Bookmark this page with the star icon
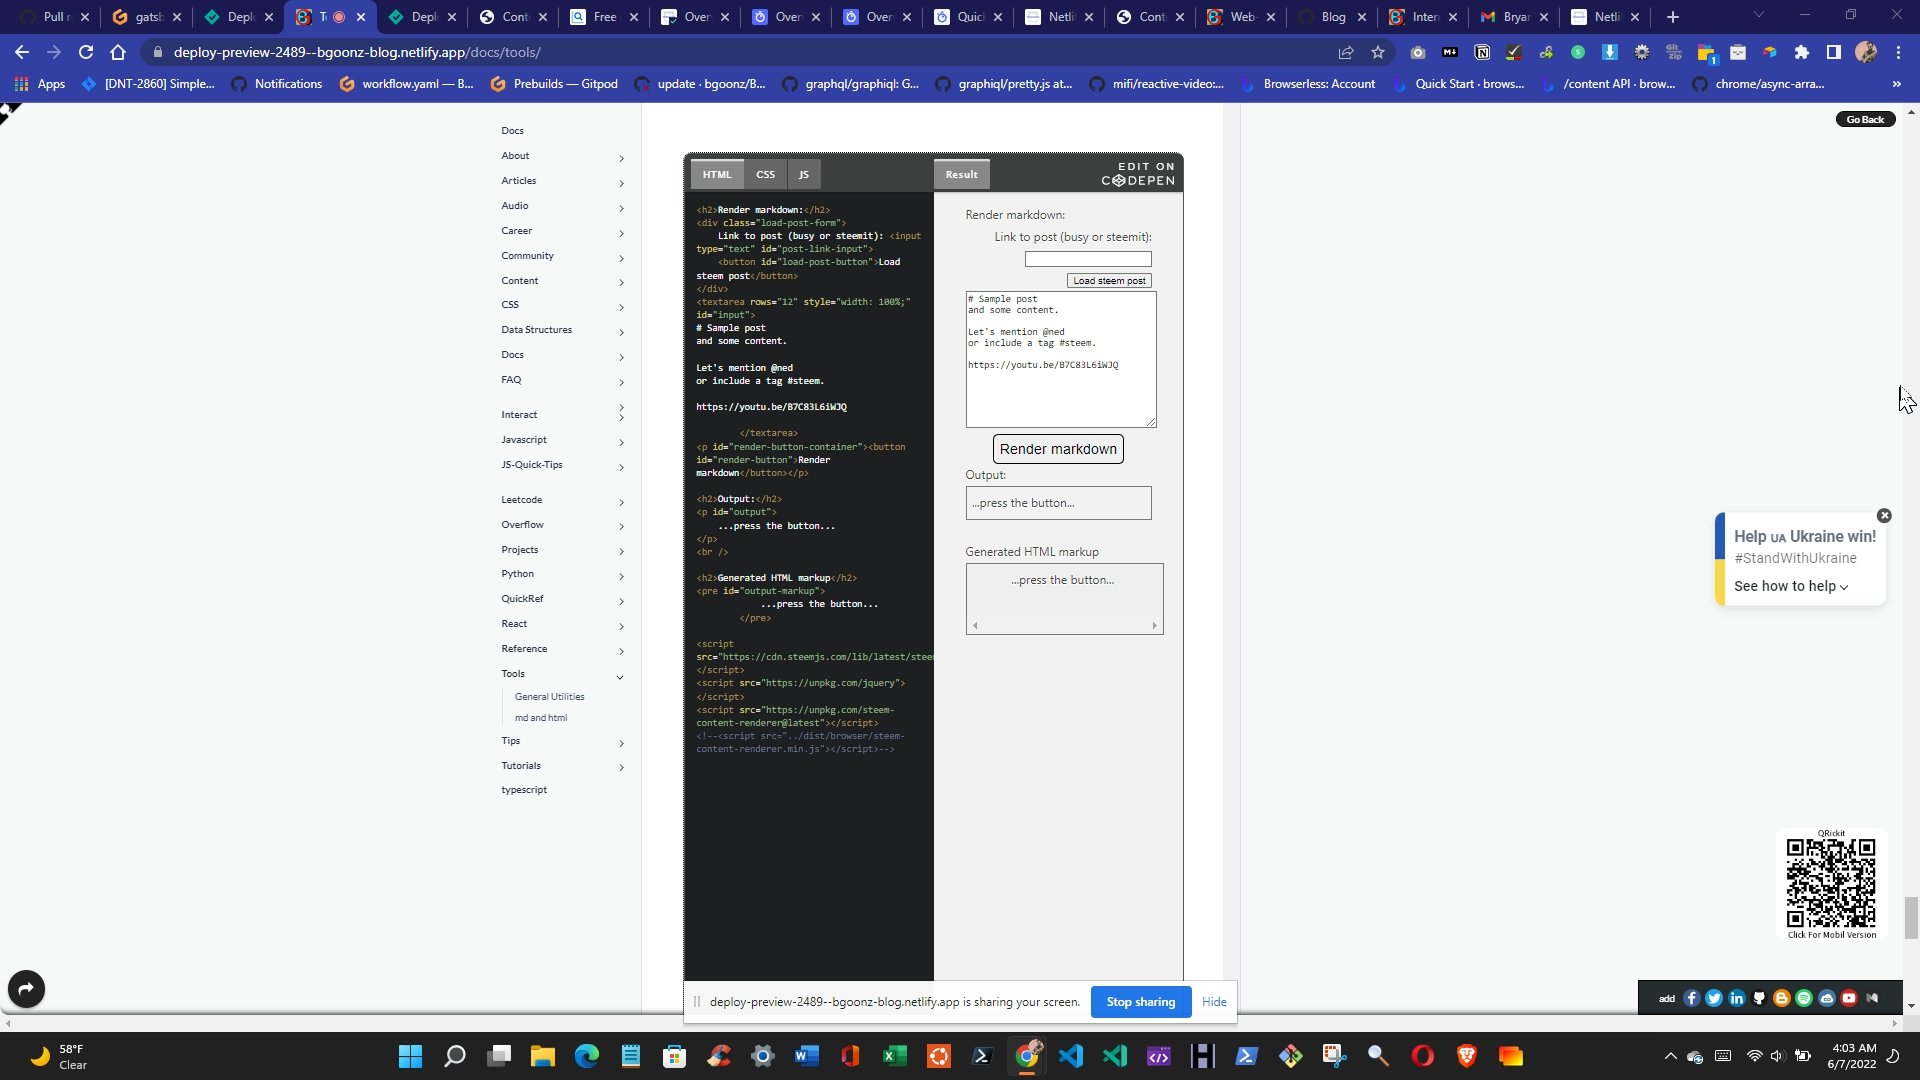This screenshot has height=1080, width=1920. pyautogui.click(x=1378, y=52)
